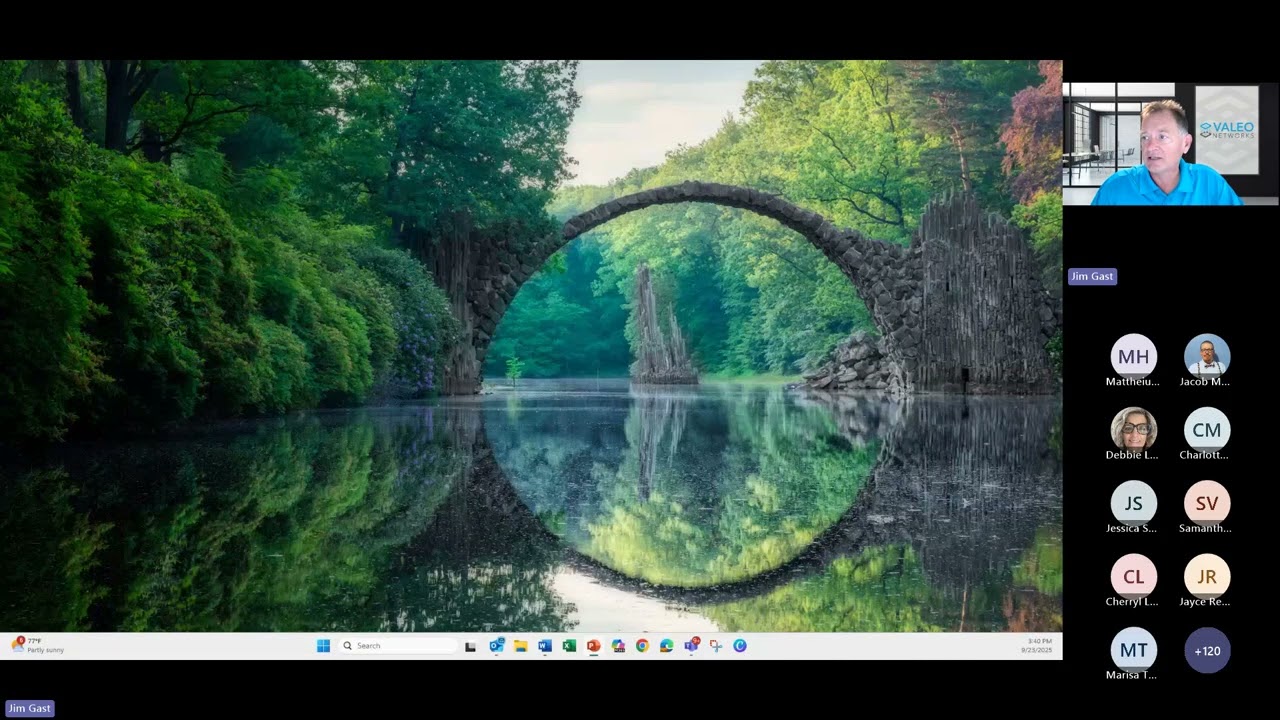1280x720 pixels.
Task: Open Microsoft Edge from the taskbar
Action: [x=667, y=646]
